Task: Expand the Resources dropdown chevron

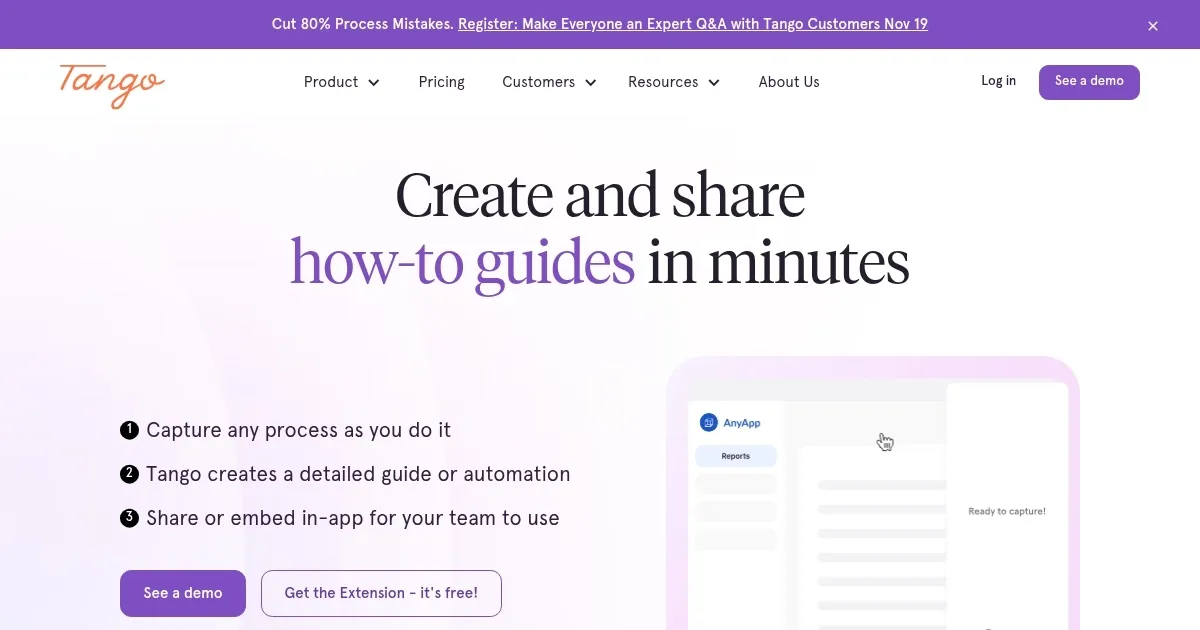Action: [x=714, y=83]
